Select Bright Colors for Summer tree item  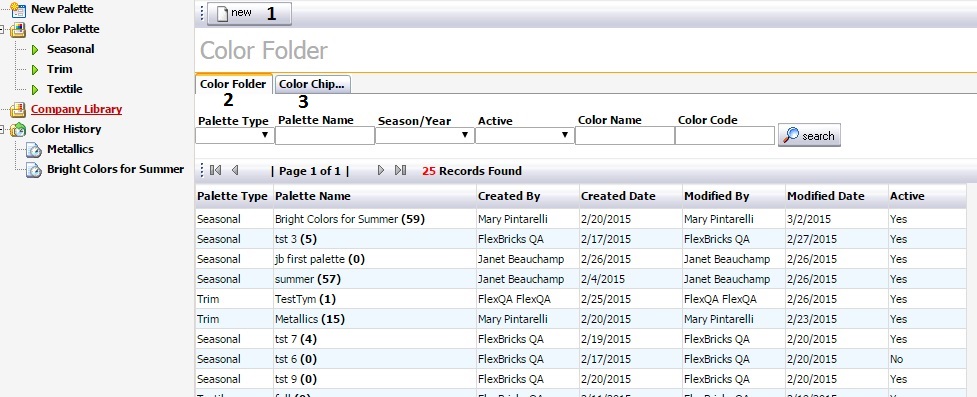pos(115,169)
